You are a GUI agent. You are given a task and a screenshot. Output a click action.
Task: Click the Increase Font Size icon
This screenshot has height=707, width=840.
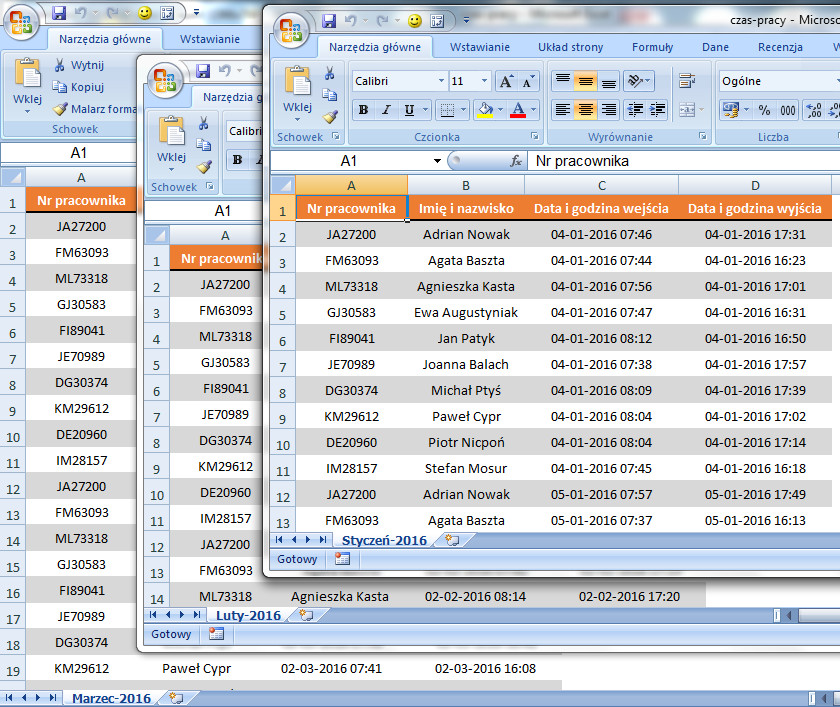tap(506, 81)
